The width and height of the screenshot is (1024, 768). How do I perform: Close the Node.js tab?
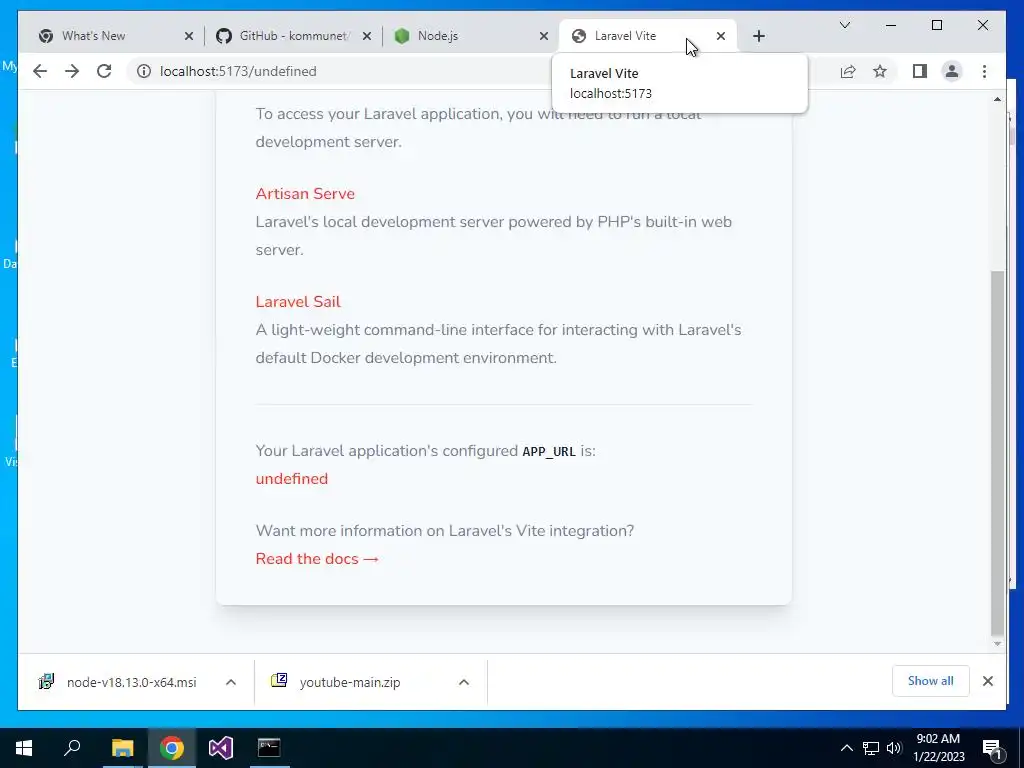543,36
